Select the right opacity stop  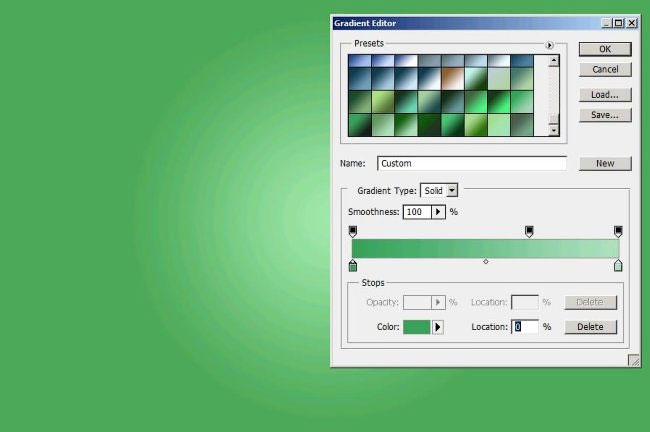coord(618,231)
